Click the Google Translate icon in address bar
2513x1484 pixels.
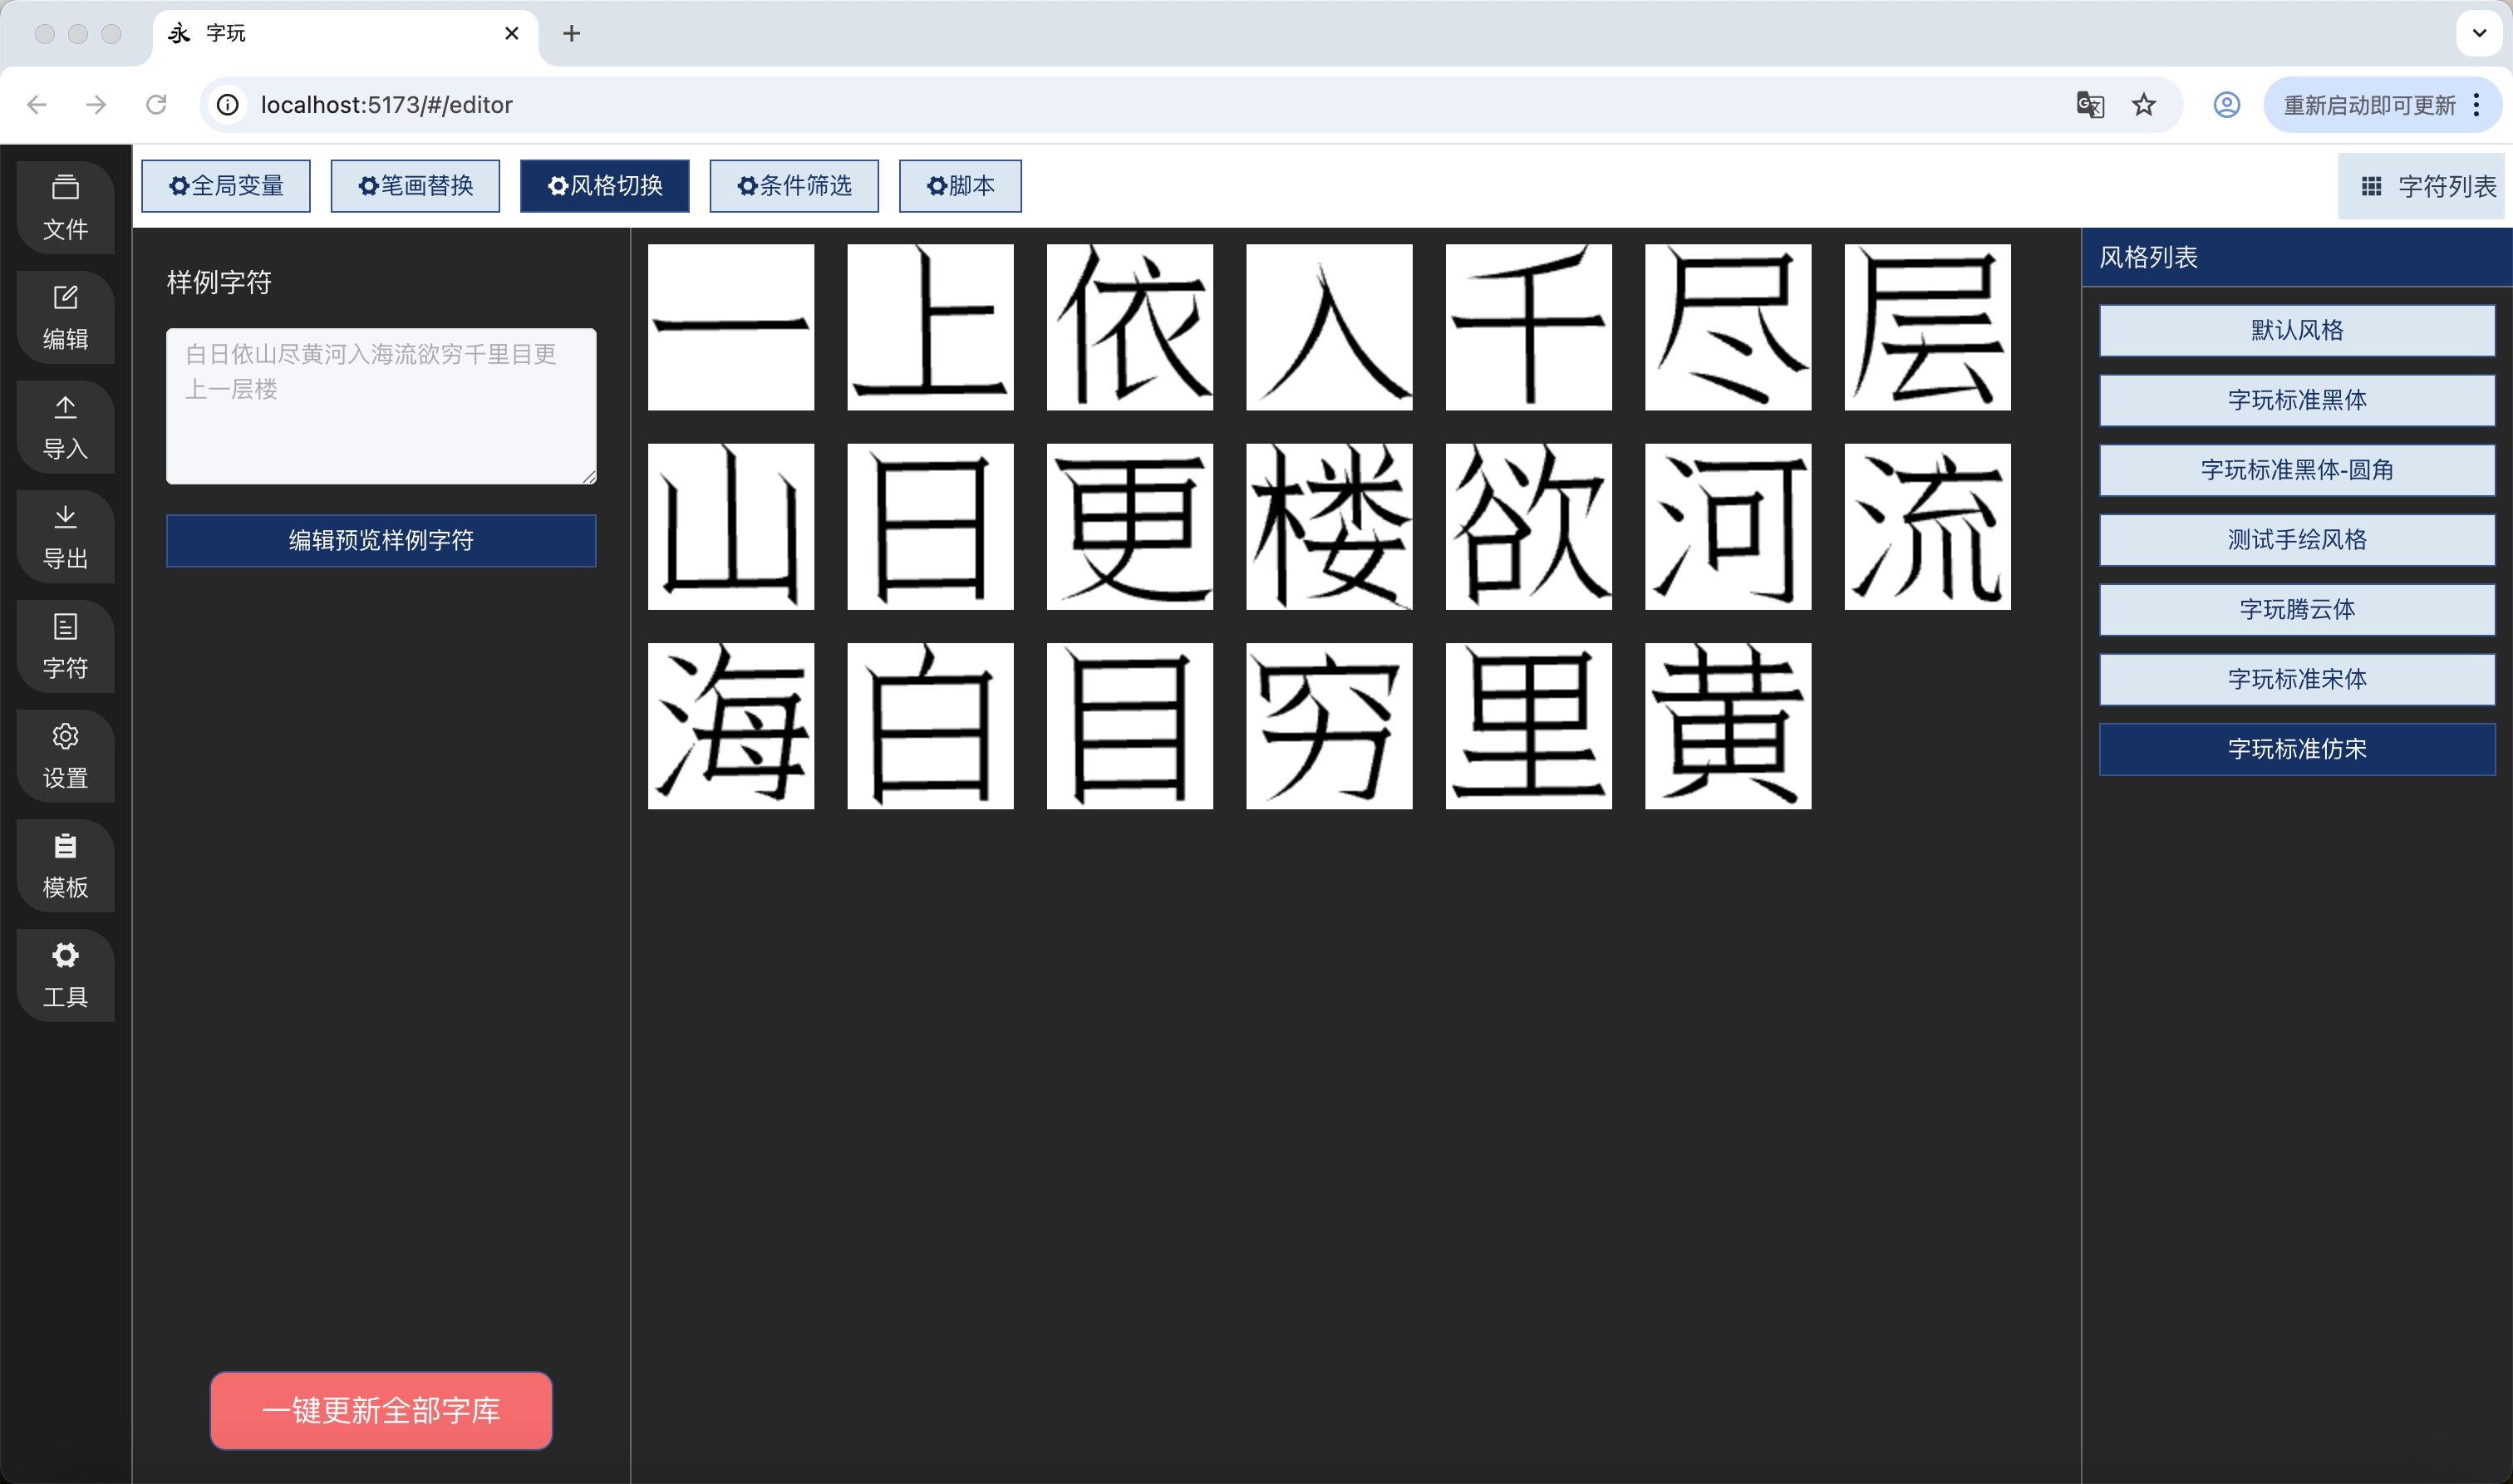click(x=2089, y=105)
